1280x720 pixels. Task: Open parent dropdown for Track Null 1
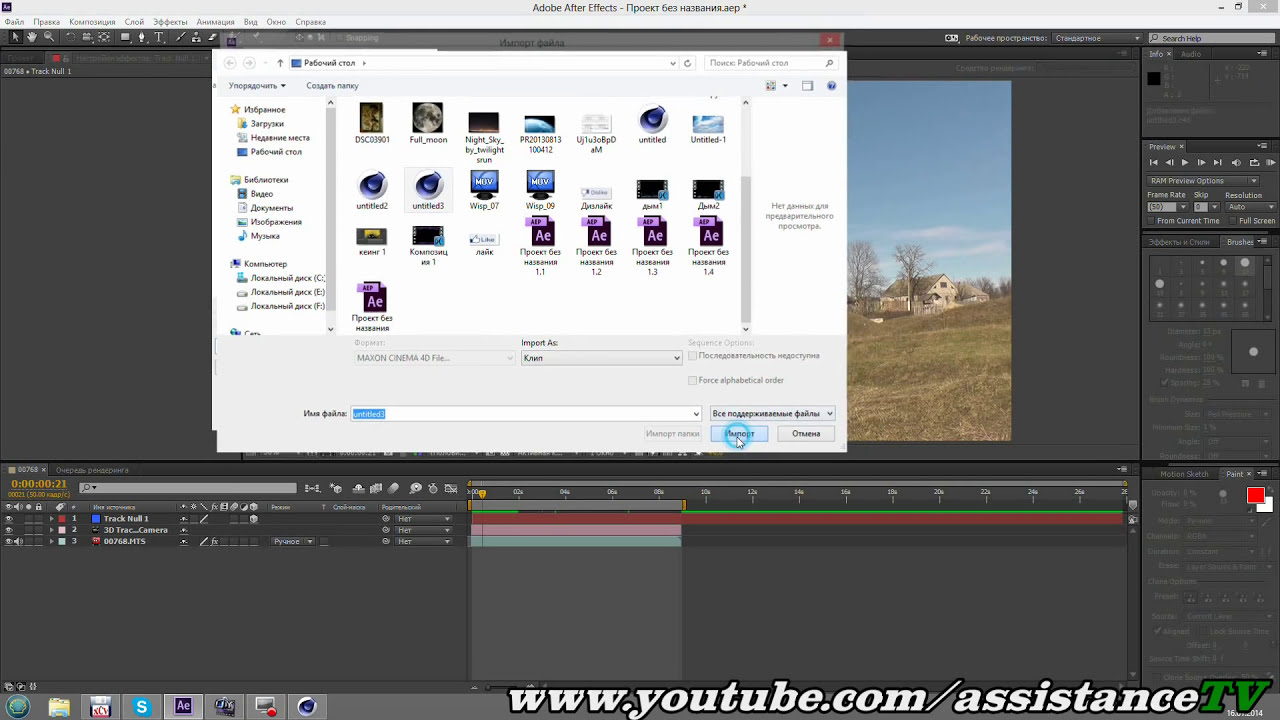(423, 519)
